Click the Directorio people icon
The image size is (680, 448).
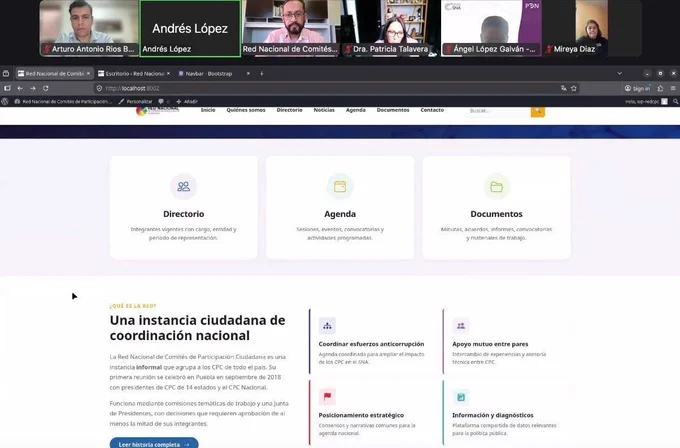pyautogui.click(x=183, y=186)
